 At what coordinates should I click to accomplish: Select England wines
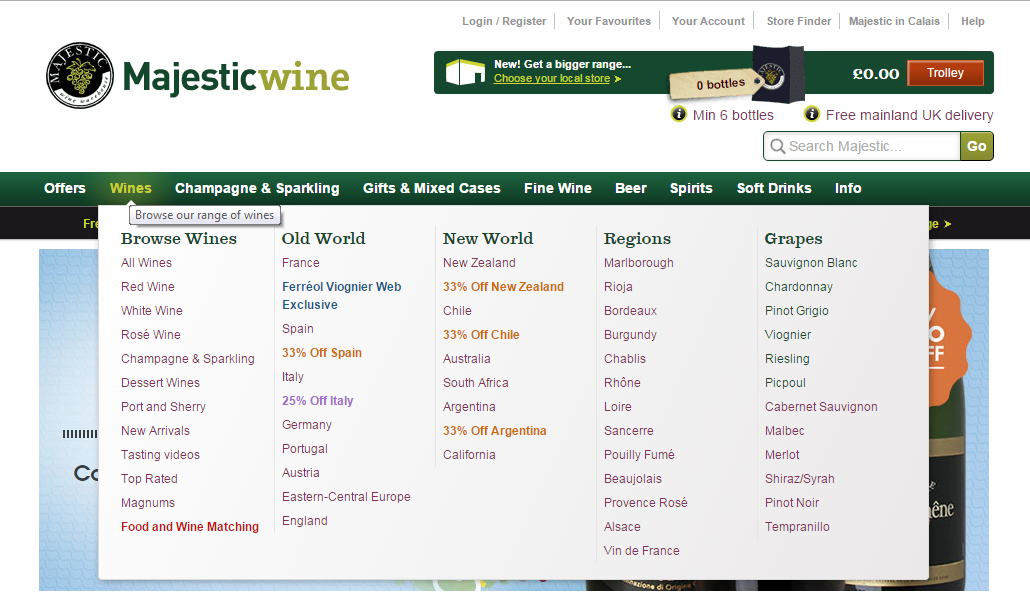[305, 521]
